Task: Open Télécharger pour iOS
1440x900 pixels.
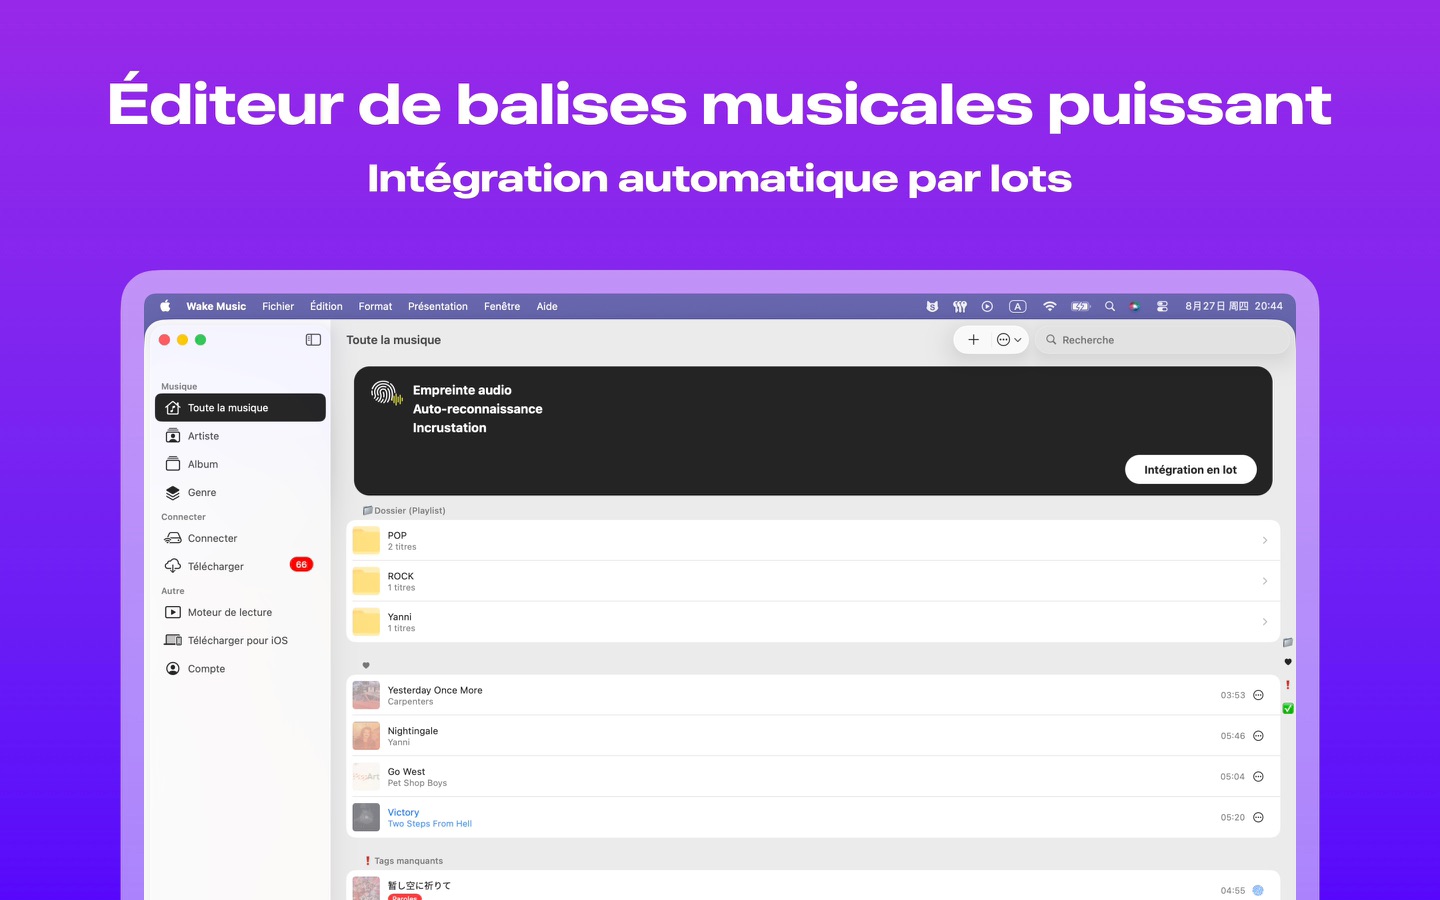Action: coord(240,640)
